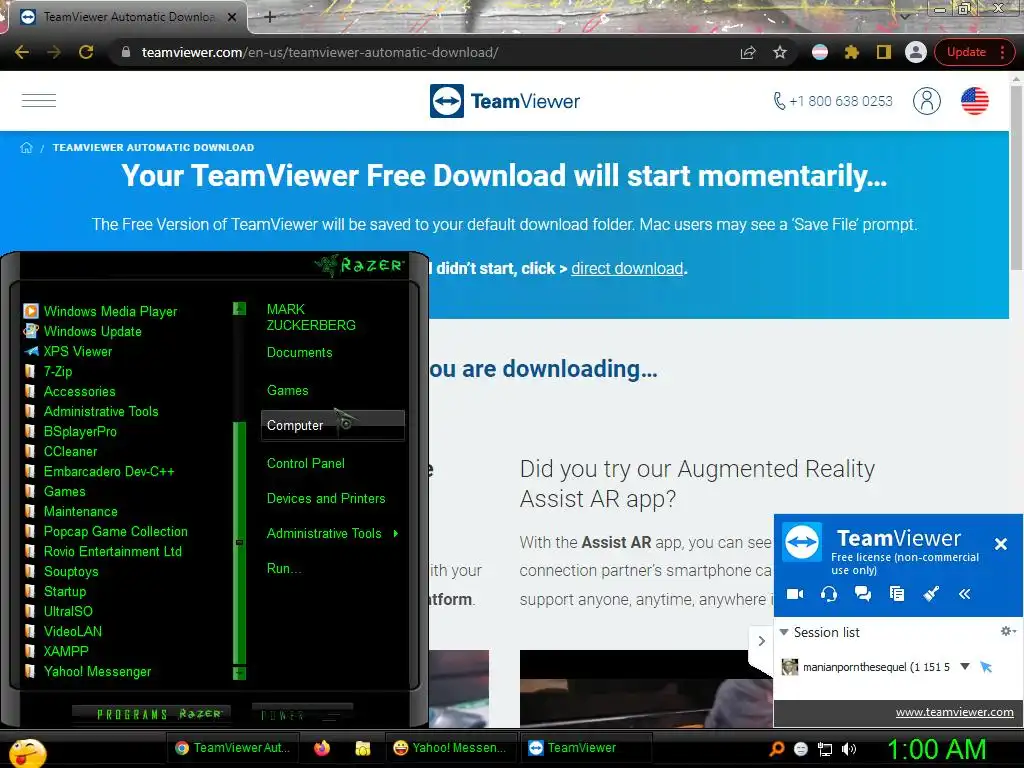Open the hamburger menu on TeamViewer site
1024x768 pixels.
click(x=39, y=101)
